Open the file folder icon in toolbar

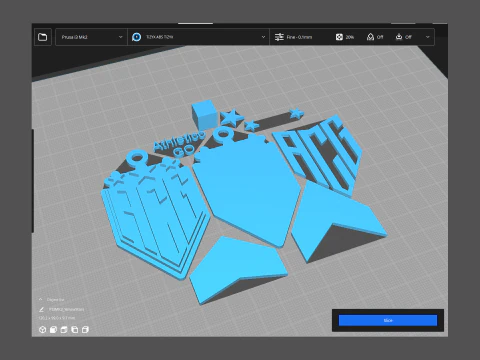(43, 37)
